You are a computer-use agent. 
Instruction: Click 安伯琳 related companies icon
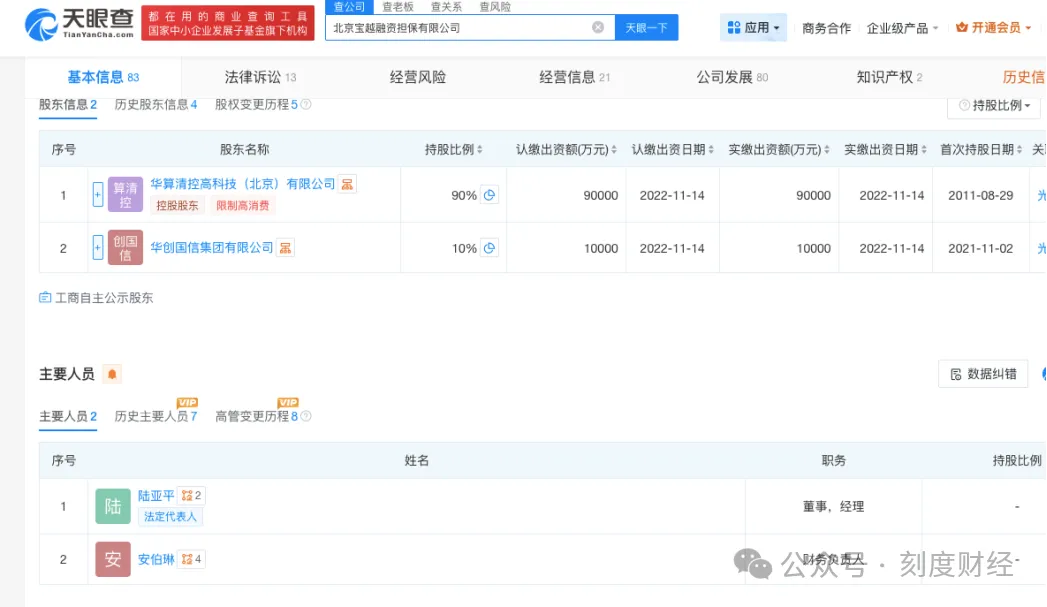(x=191, y=559)
